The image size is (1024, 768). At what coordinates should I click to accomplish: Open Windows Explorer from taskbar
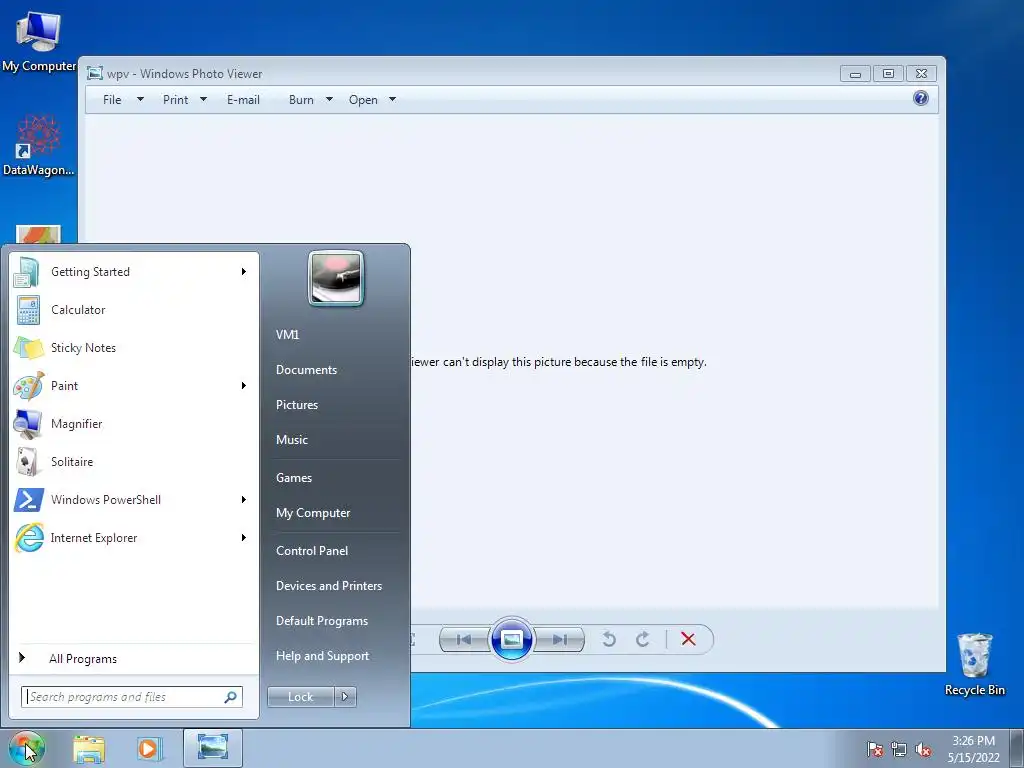[x=89, y=748]
